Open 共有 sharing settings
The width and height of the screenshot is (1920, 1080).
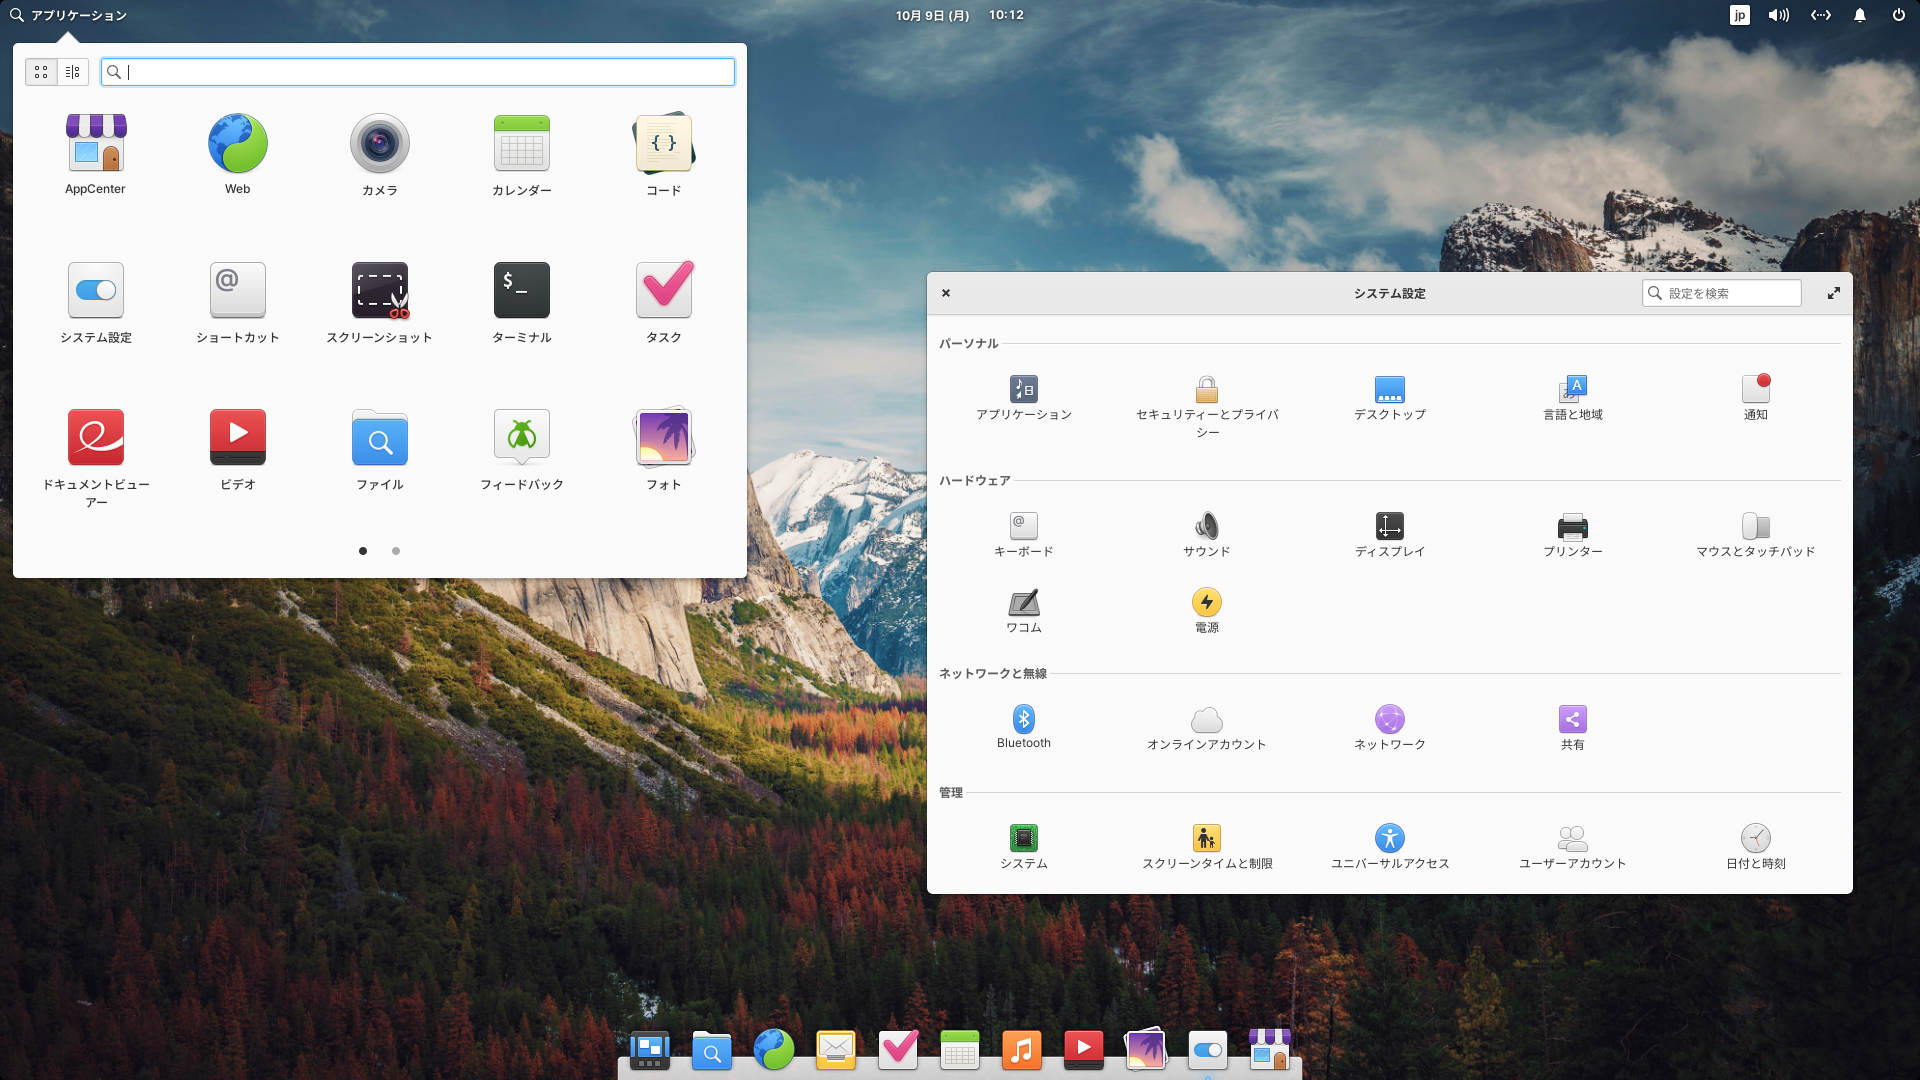(1572, 720)
